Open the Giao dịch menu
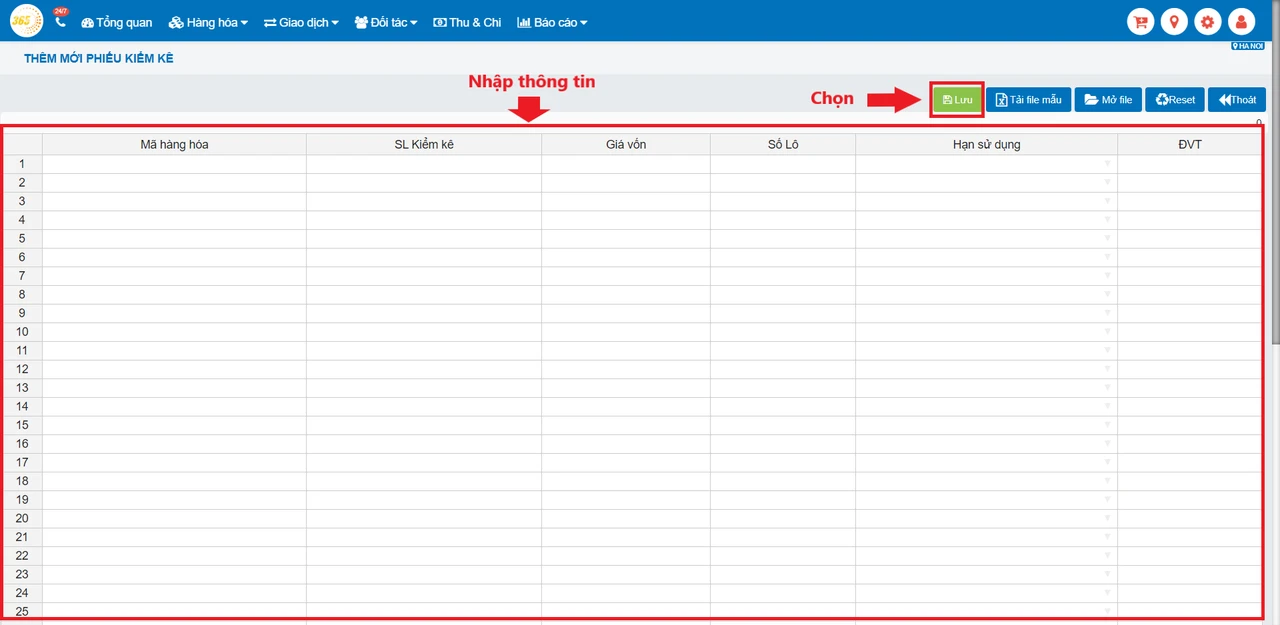The image size is (1280, 625). click(x=301, y=22)
